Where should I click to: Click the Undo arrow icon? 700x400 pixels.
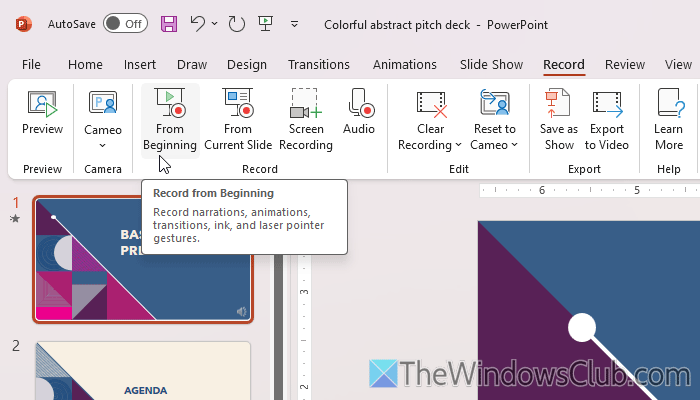coord(198,23)
